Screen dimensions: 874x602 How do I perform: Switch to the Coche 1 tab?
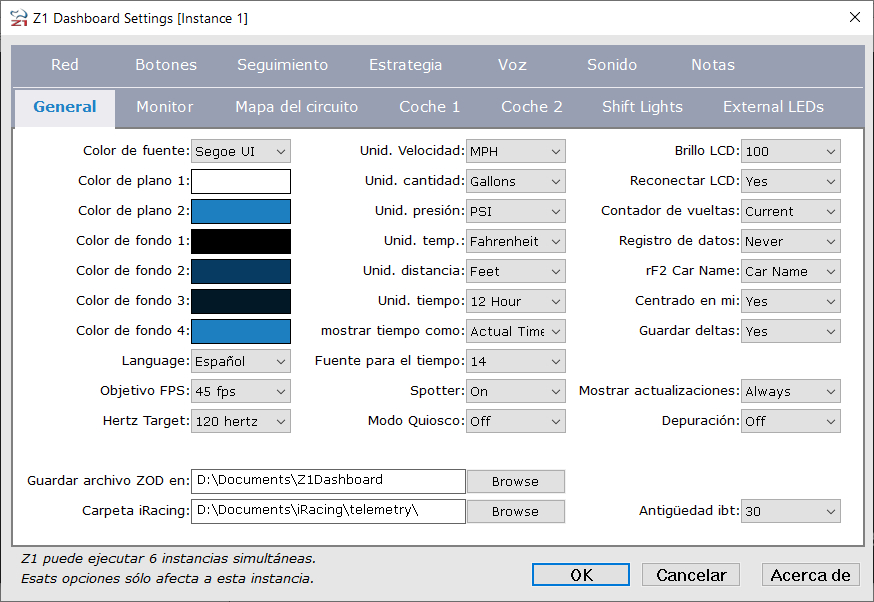click(429, 106)
